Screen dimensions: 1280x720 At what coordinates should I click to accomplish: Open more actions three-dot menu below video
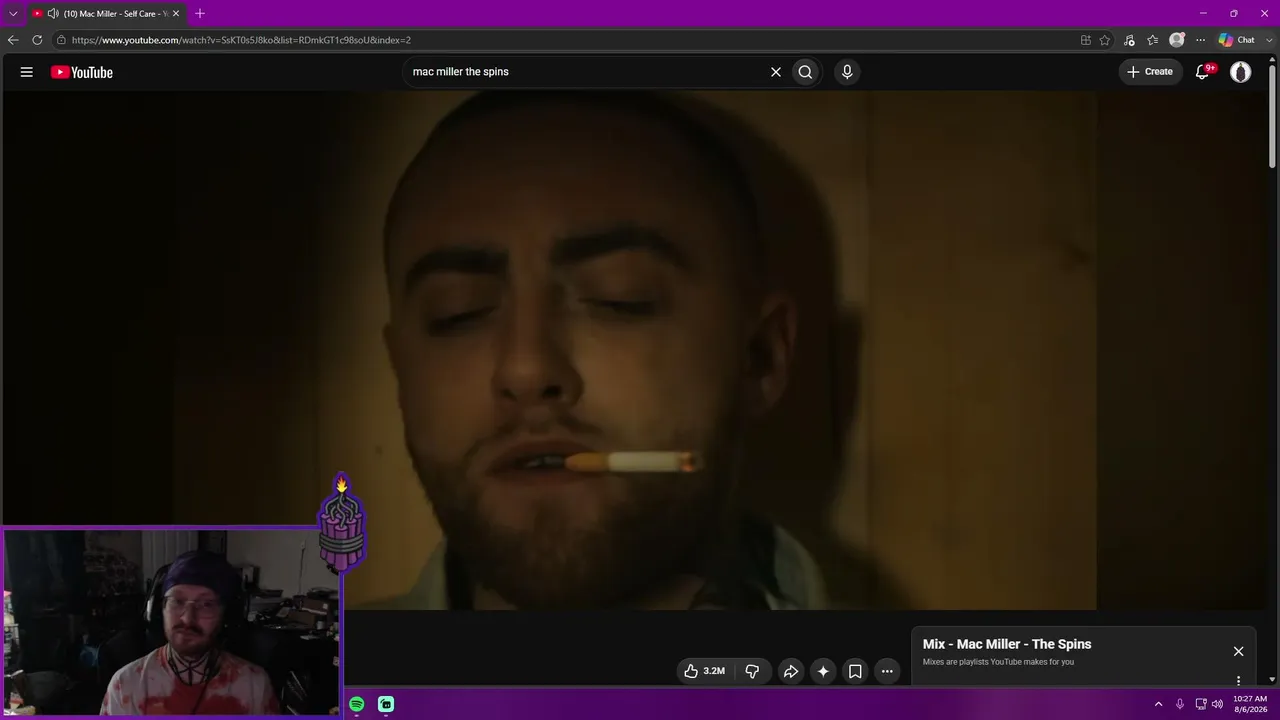click(887, 671)
